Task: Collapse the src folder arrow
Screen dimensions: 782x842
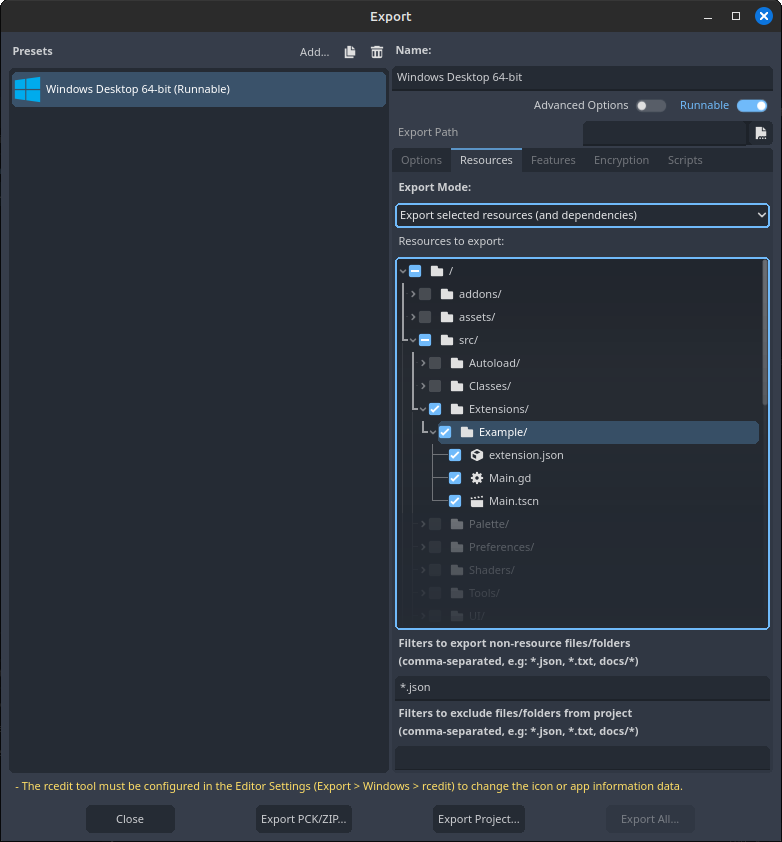Action: tap(413, 340)
